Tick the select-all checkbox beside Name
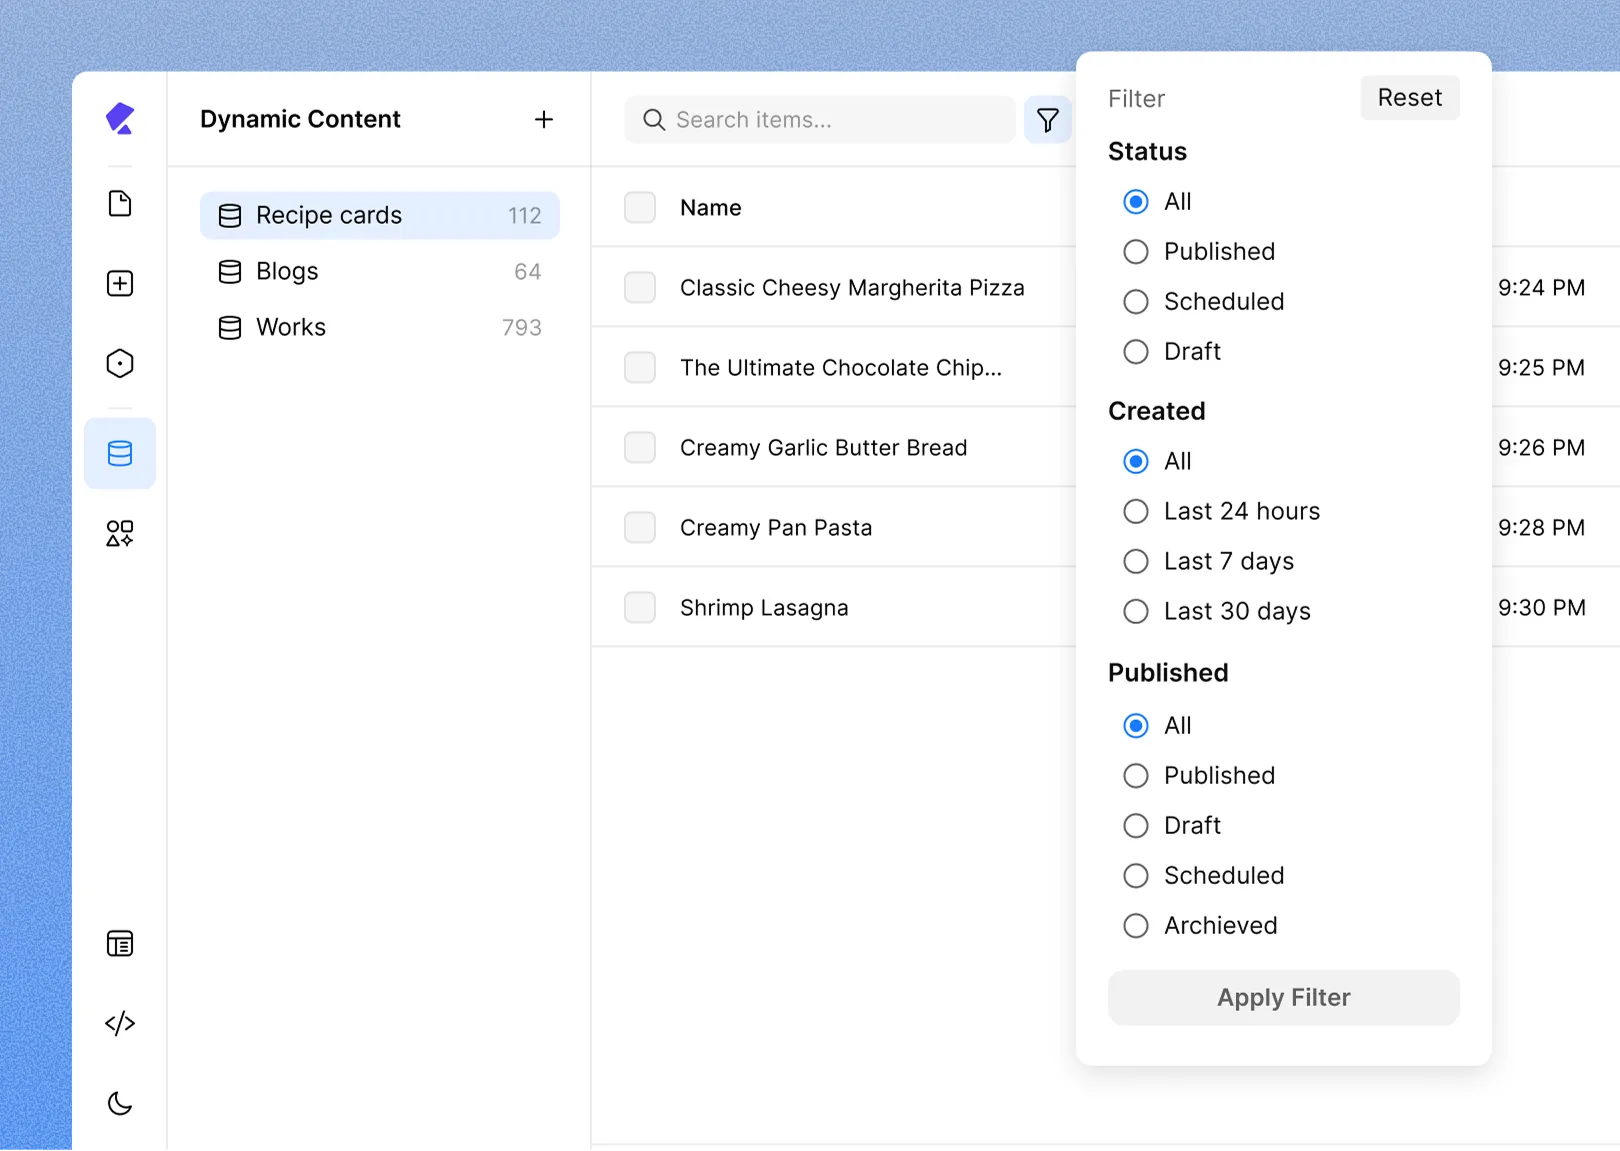1620x1151 pixels. point(640,207)
